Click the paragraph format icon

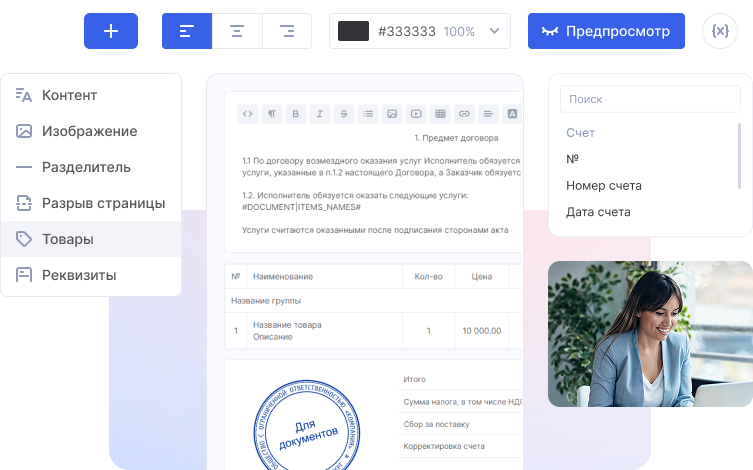pos(271,114)
